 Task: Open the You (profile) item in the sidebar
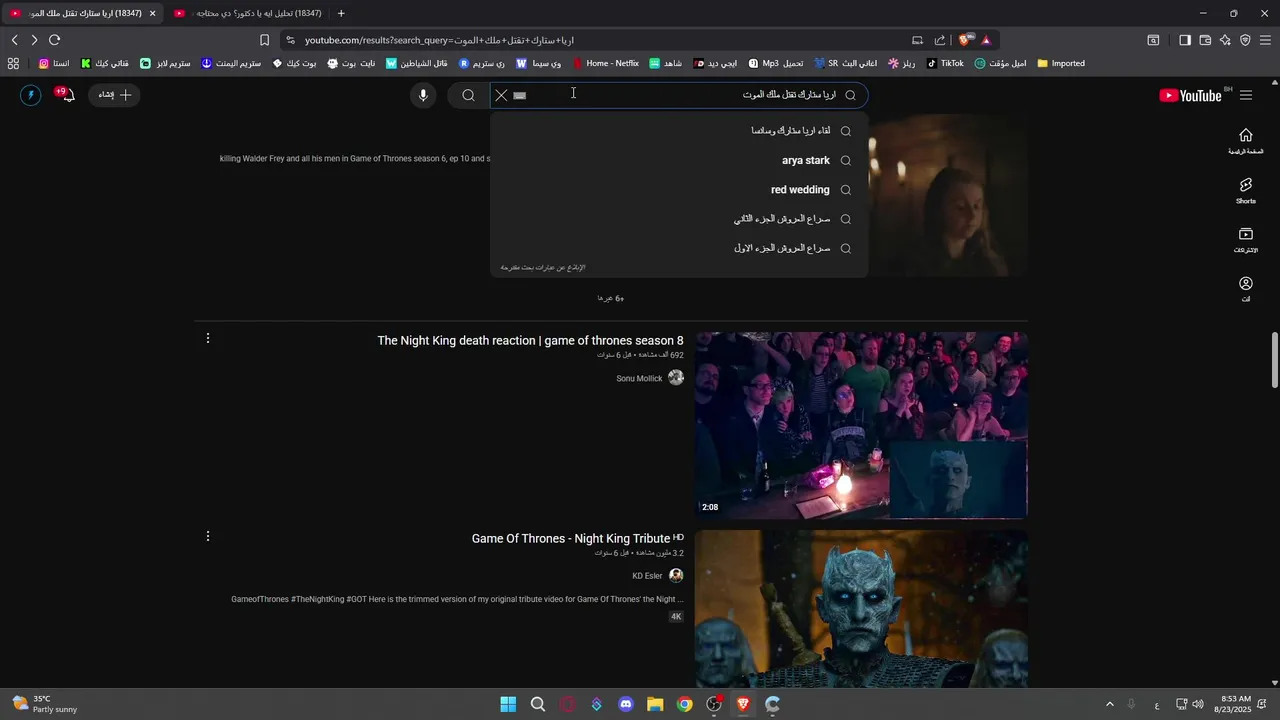pyautogui.click(x=1246, y=289)
